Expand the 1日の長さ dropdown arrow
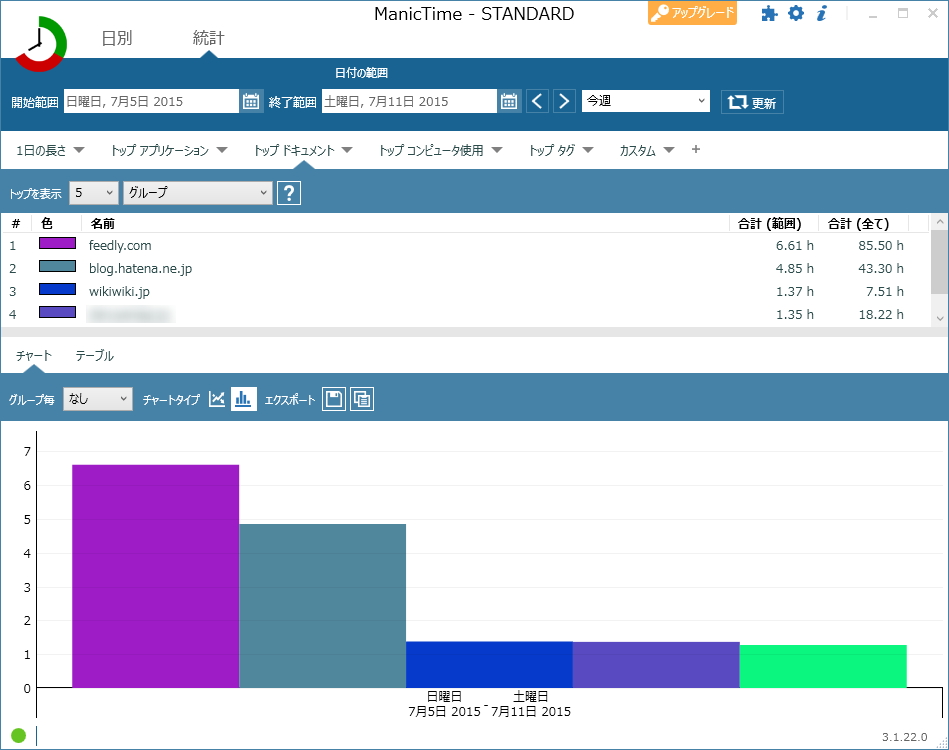 tap(79, 150)
